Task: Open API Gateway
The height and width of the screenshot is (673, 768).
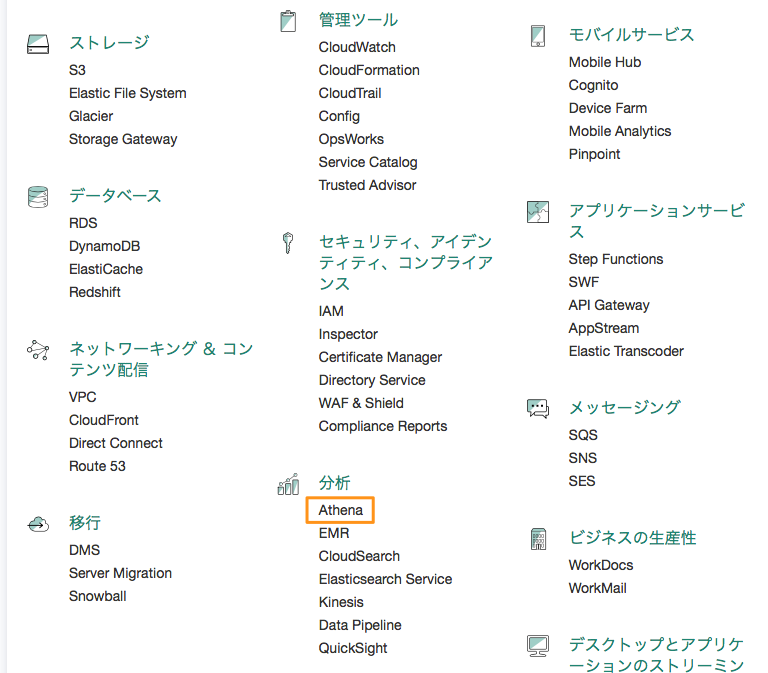Action: point(609,305)
